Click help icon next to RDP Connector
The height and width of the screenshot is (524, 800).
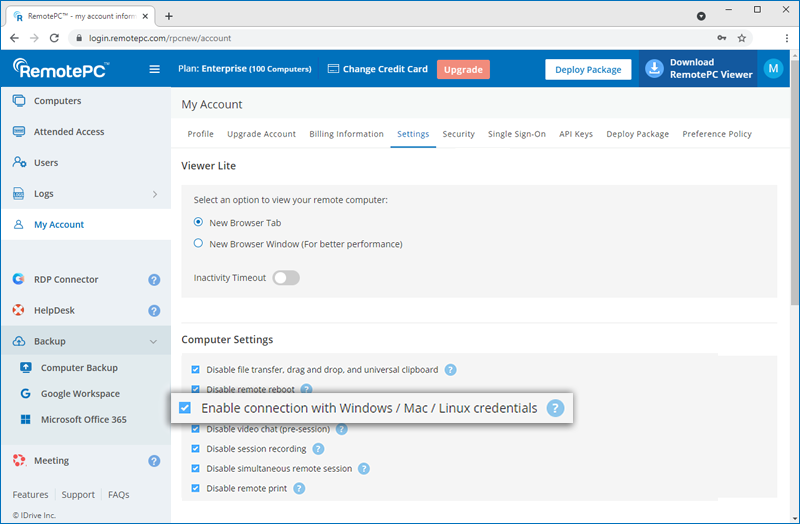coord(154,280)
